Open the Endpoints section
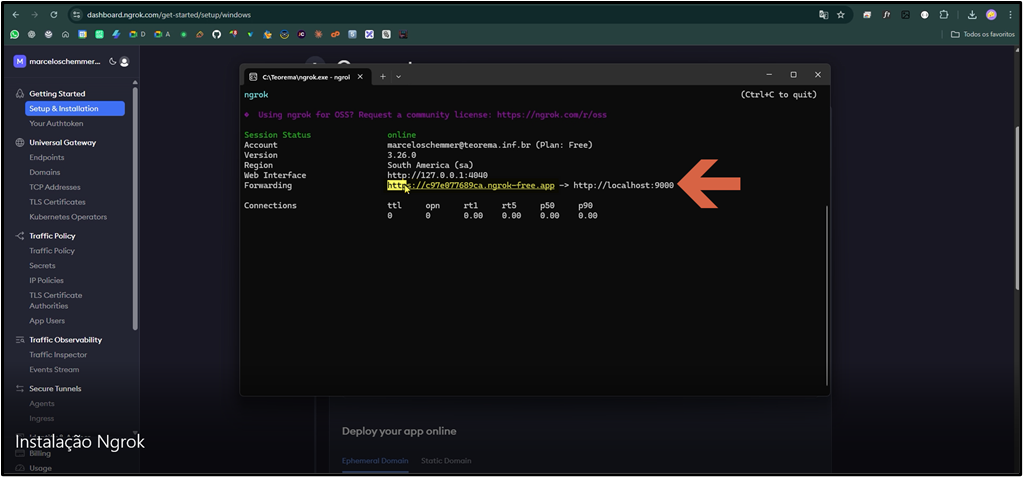The width and height of the screenshot is (1023, 477). tap(46, 157)
